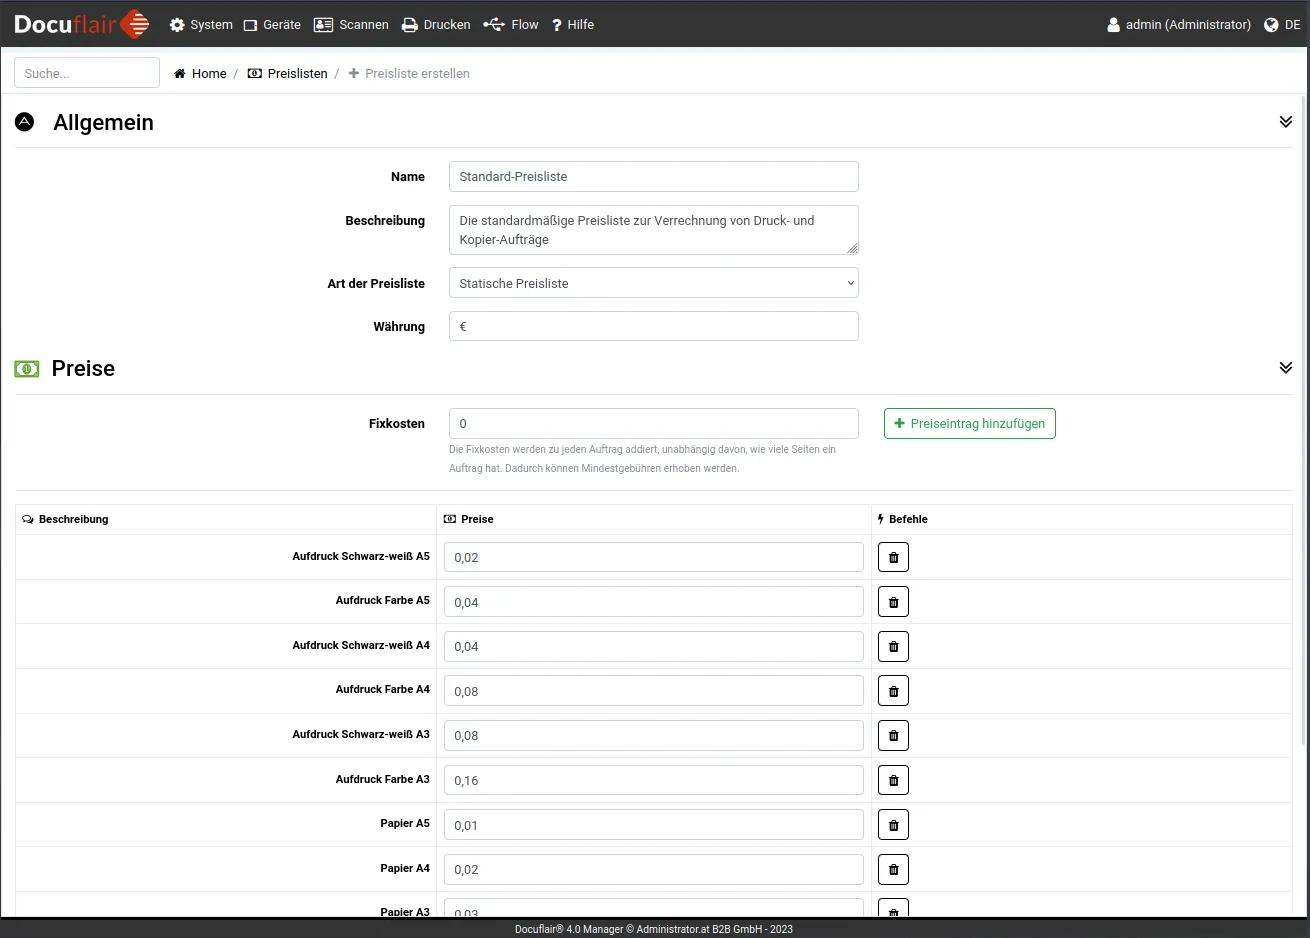Navigate to Home breadcrumb
This screenshot has height=938, width=1310.
(200, 73)
